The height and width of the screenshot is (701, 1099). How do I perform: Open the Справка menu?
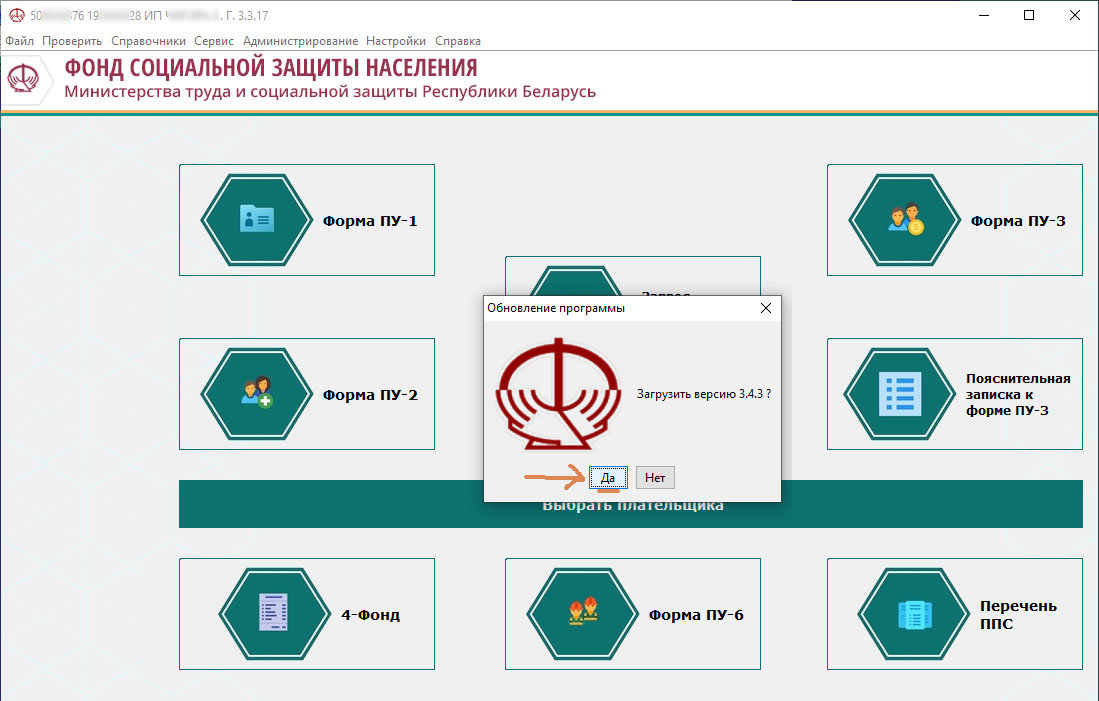pos(458,41)
